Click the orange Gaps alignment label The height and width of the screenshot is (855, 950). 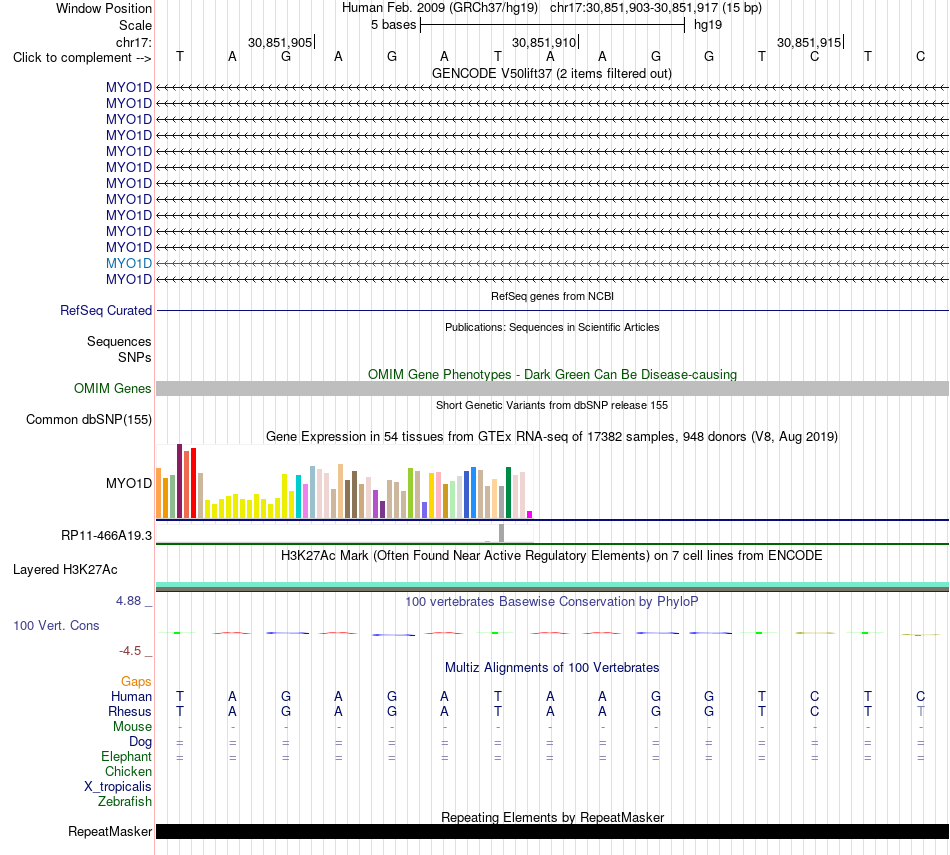[136, 682]
